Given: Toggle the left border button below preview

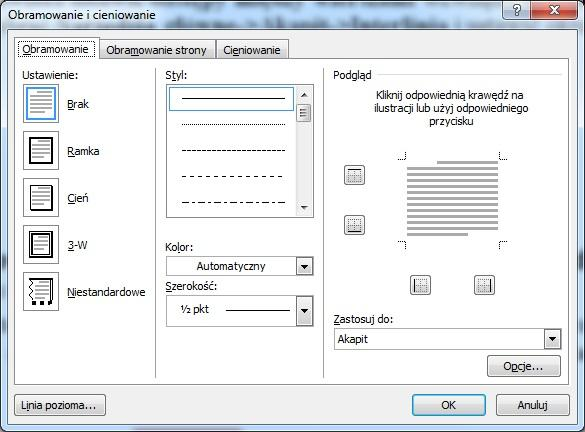Looking at the screenshot, I should (x=420, y=285).
